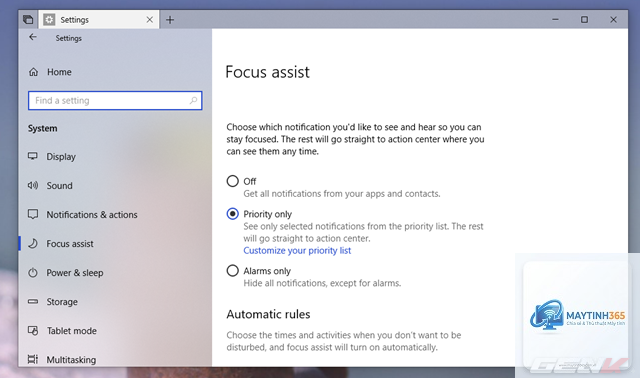Open Customize your priority list link
This screenshot has height=378, width=640.
[x=297, y=251]
